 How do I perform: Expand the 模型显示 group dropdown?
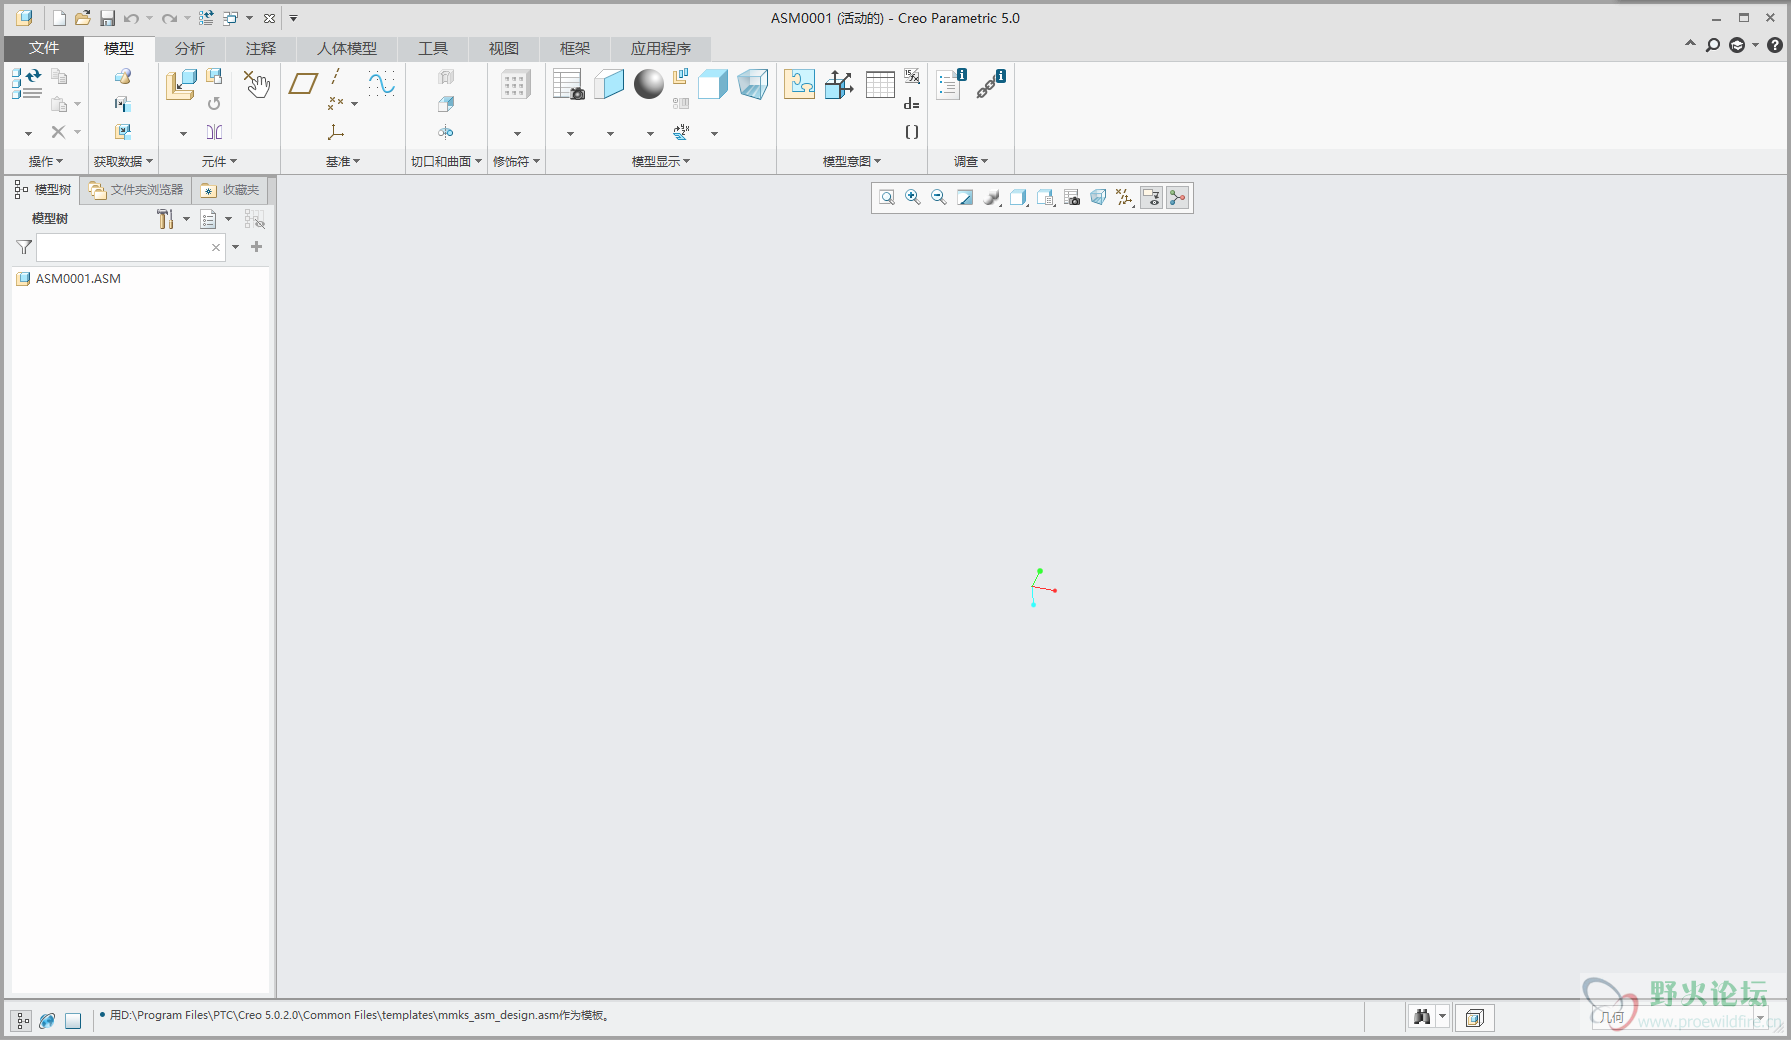(661, 161)
